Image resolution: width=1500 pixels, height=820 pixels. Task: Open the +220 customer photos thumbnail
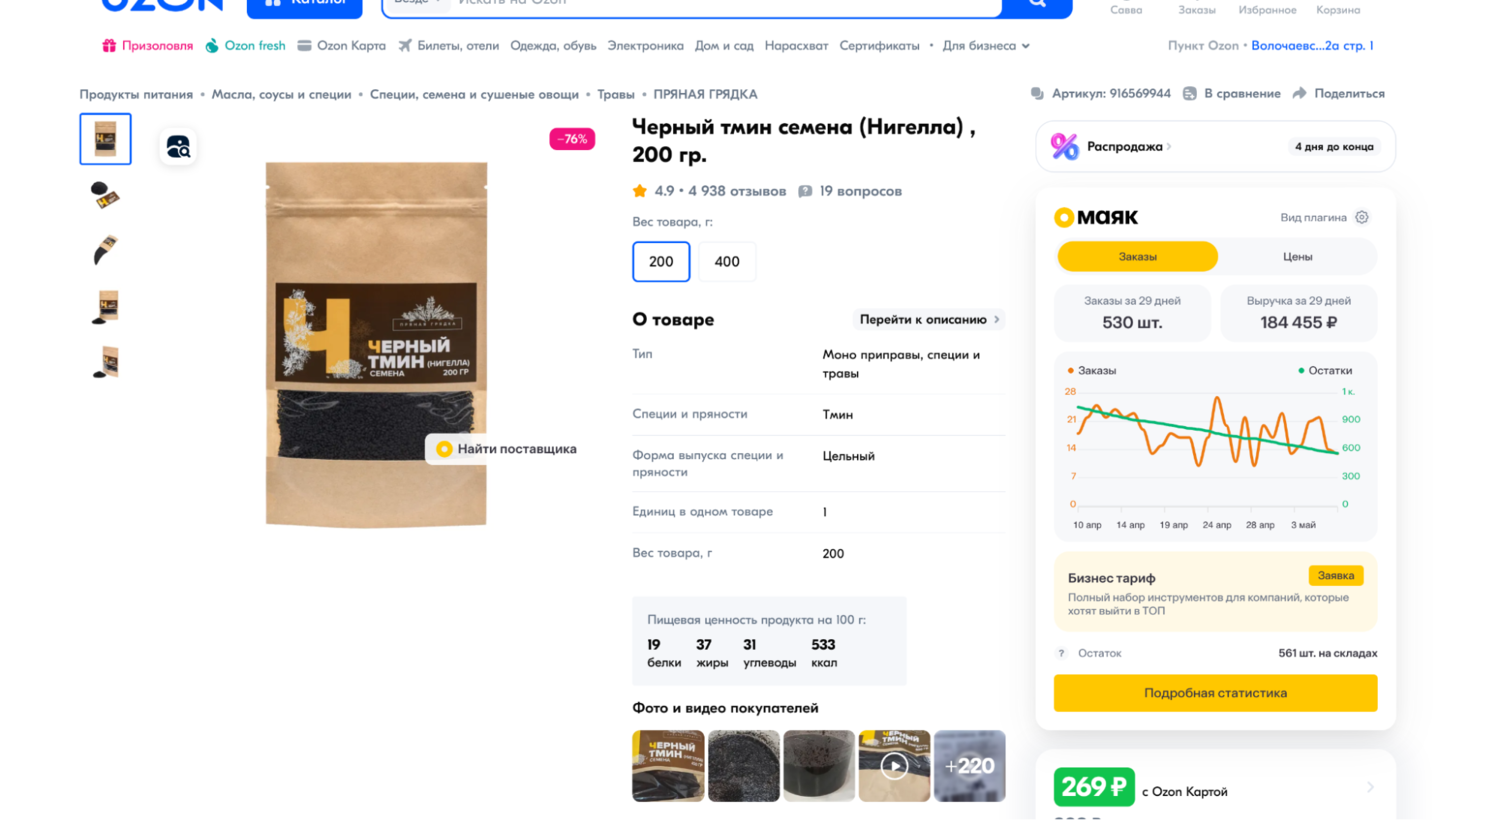pyautogui.click(x=969, y=766)
